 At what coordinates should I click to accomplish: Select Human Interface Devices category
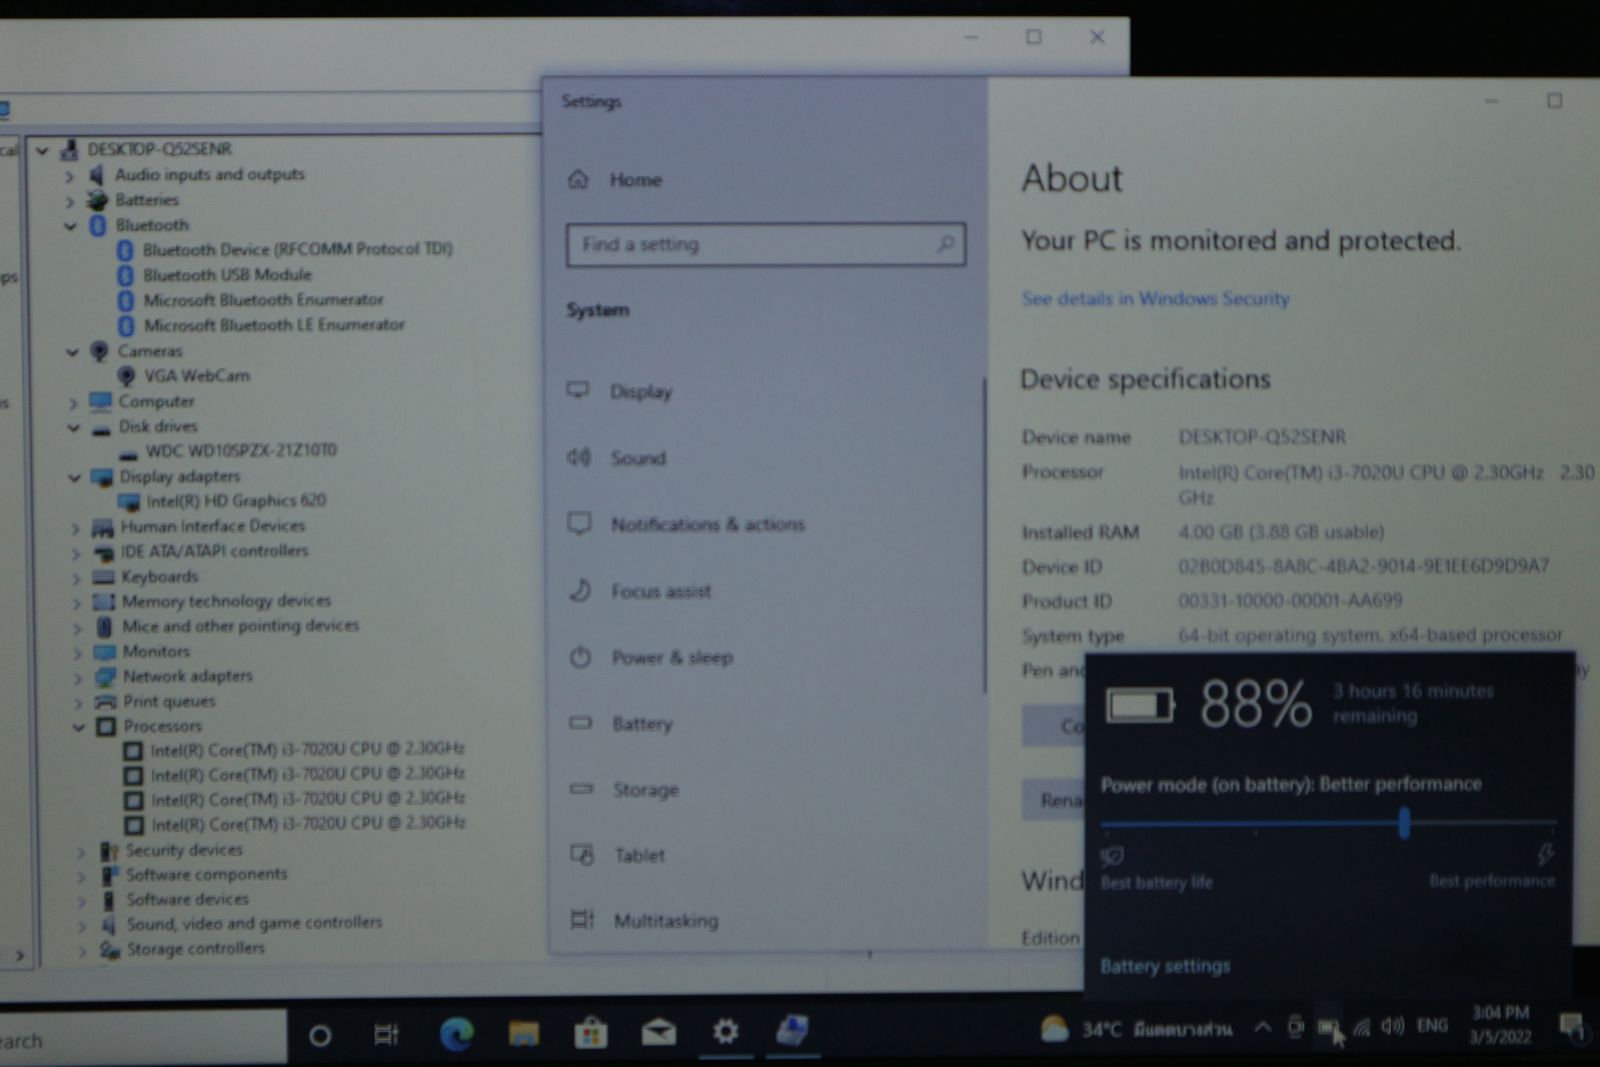pos(212,526)
